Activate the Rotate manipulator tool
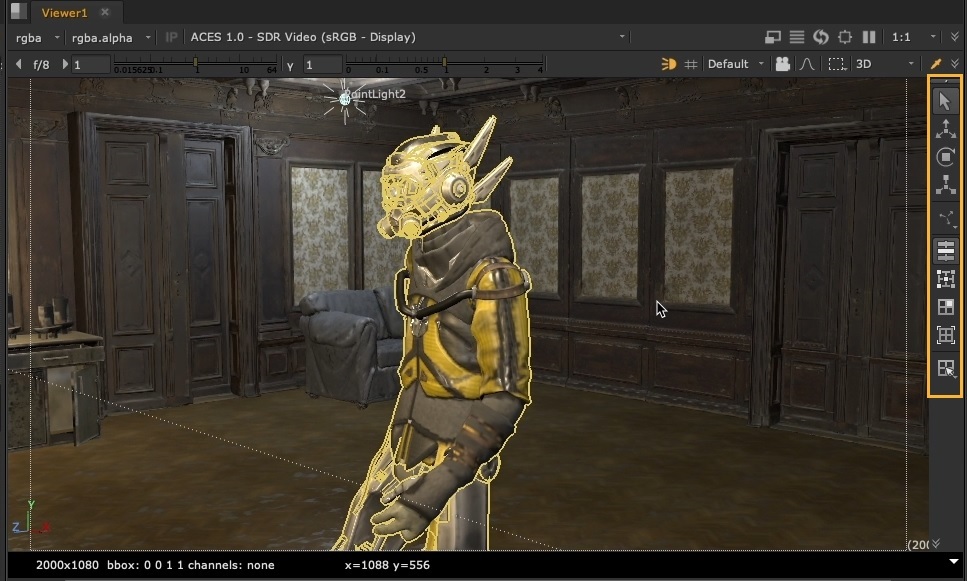The image size is (967, 581). 945,157
